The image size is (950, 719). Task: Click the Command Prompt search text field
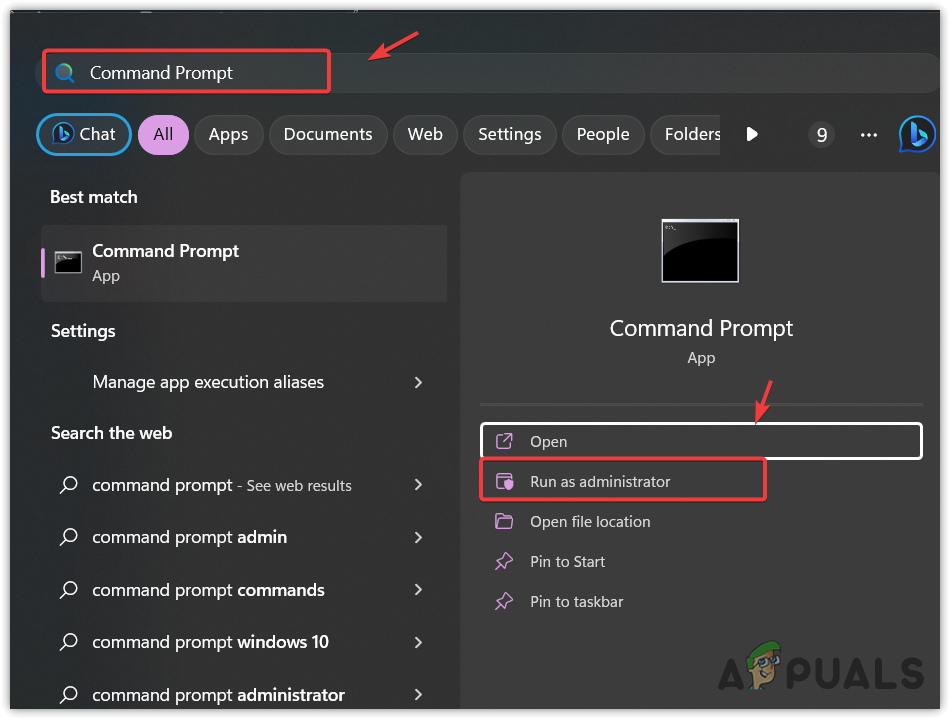[x=200, y=73]
